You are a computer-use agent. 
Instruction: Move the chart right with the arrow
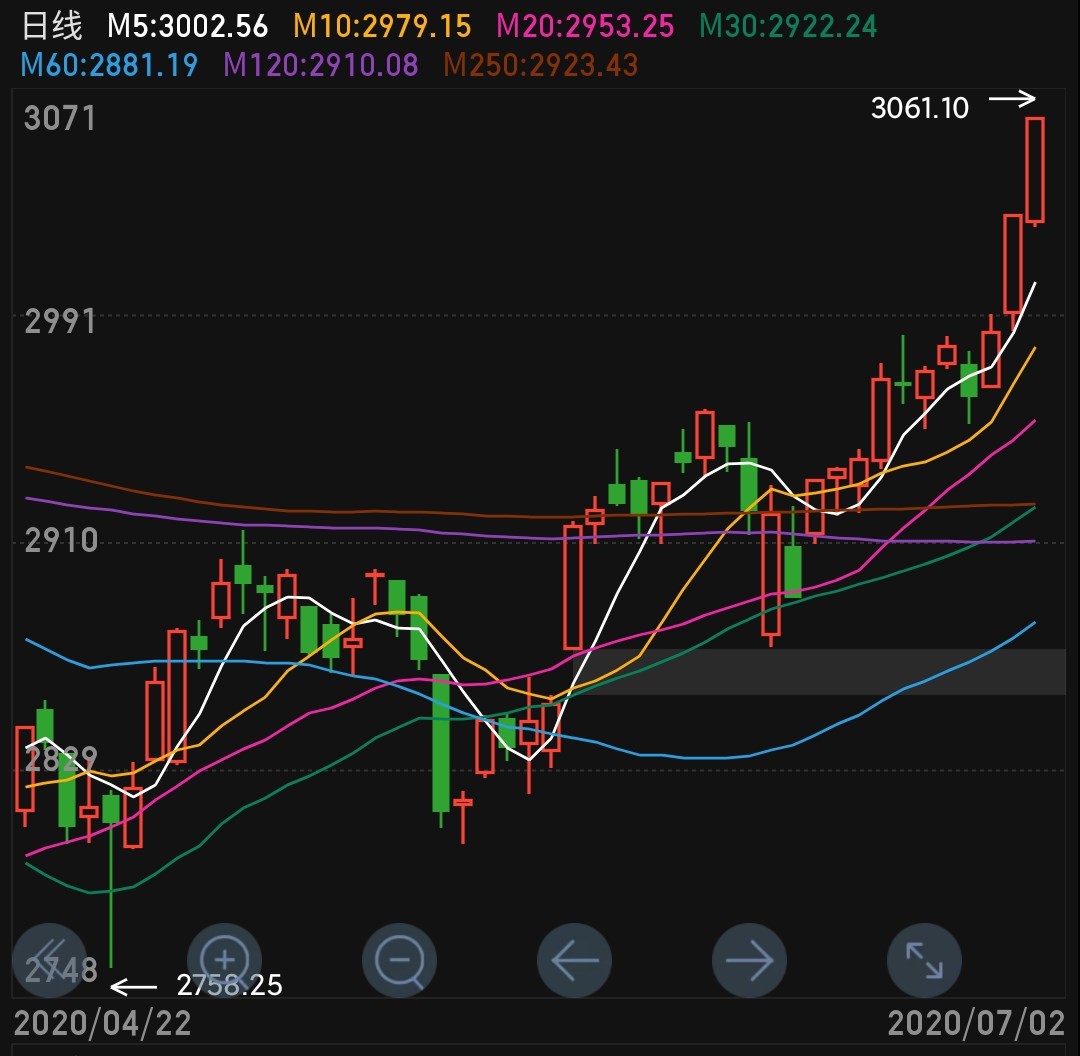749,960
